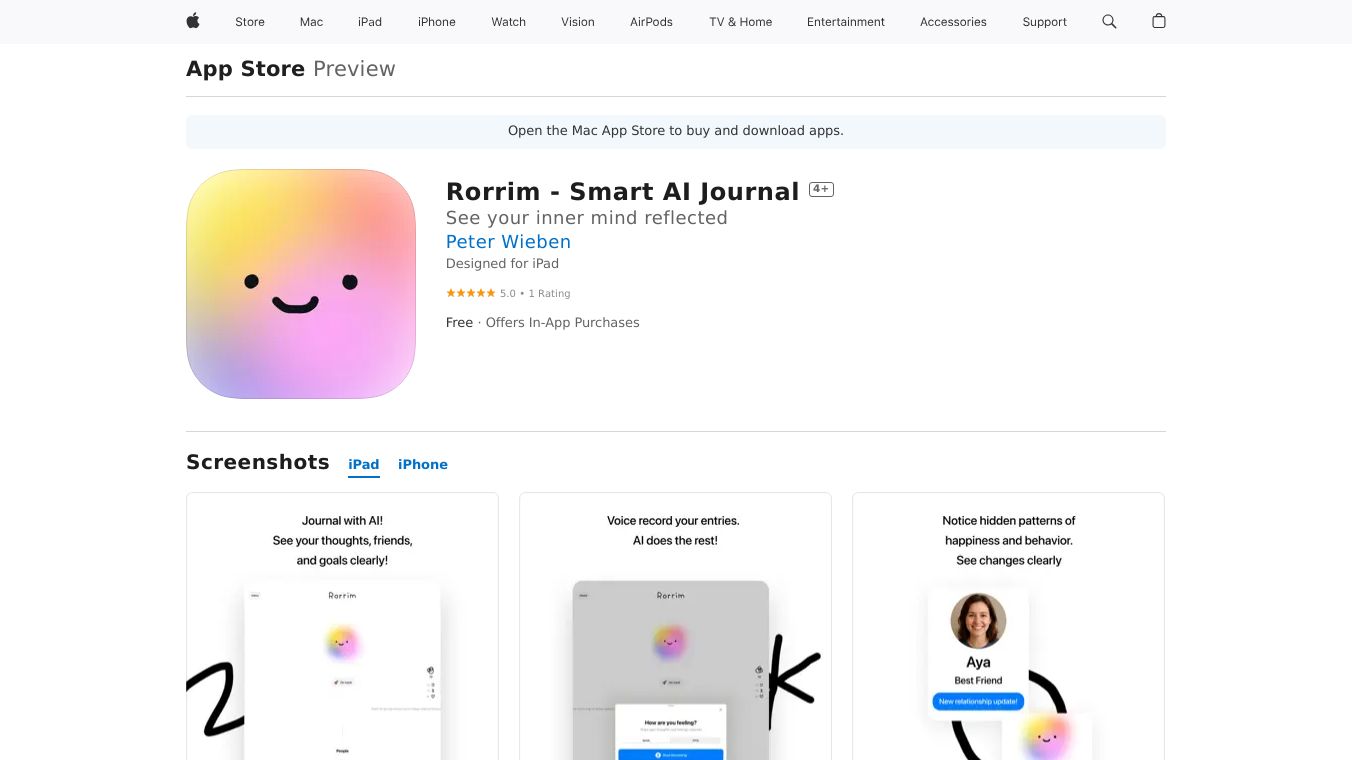1352x760 pixels.
Task: Open developer Peter Wieben's page
Action: 508,242
